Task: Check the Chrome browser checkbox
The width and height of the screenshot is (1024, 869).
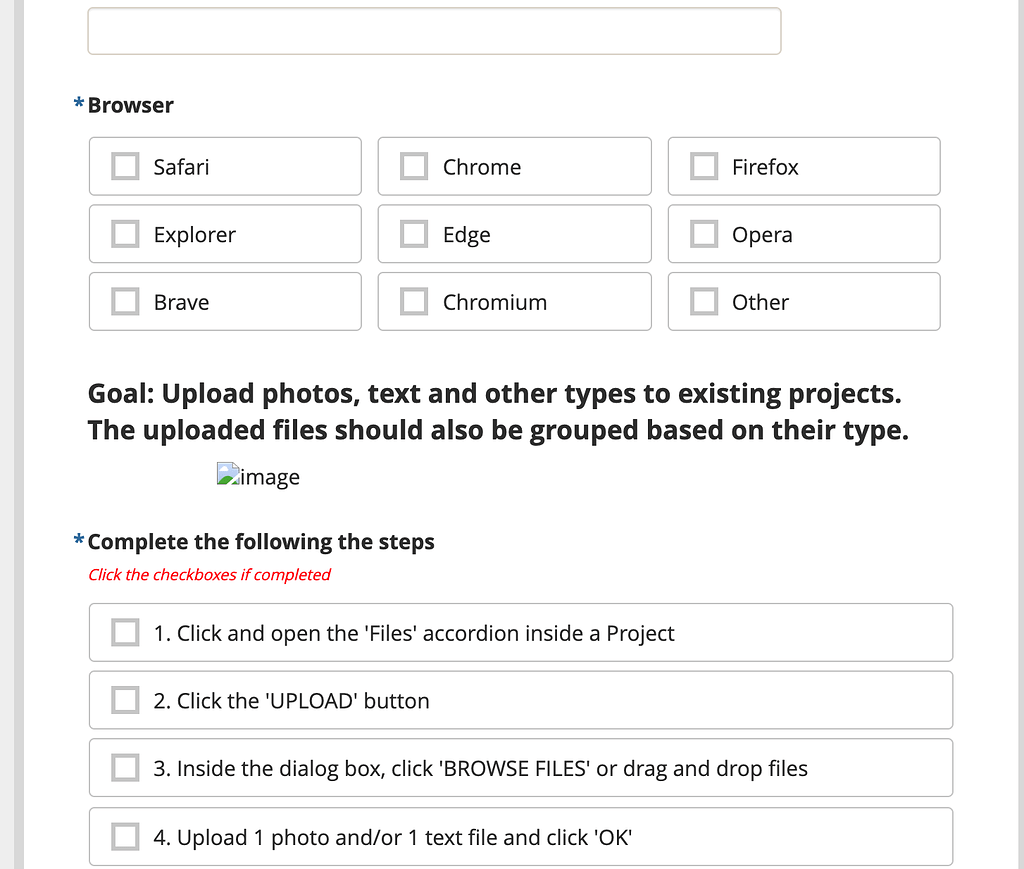Action: tap(413, 166)
